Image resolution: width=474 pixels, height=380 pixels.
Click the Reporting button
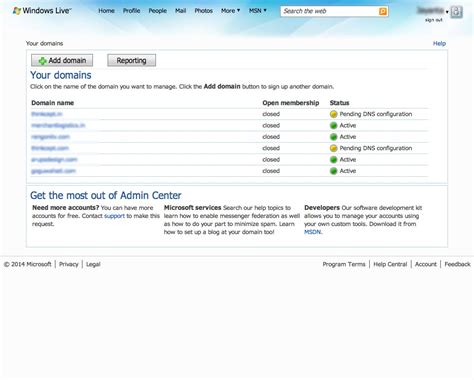coord(131,60)
